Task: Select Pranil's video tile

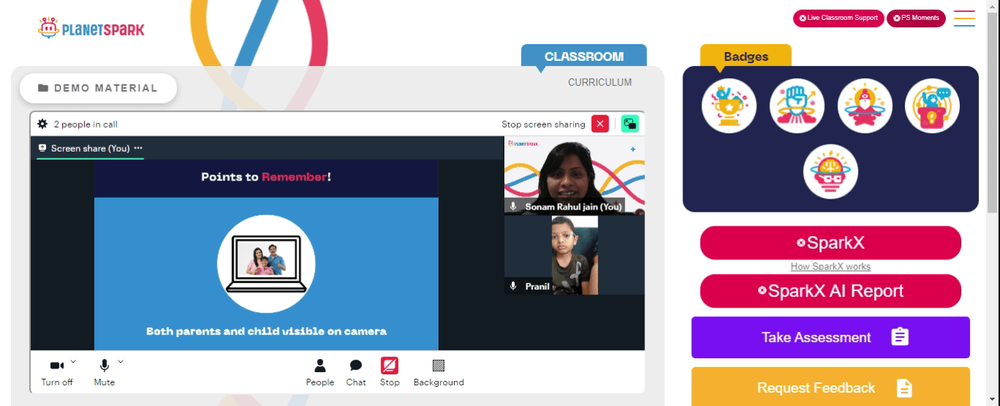Action: point(574,255)
